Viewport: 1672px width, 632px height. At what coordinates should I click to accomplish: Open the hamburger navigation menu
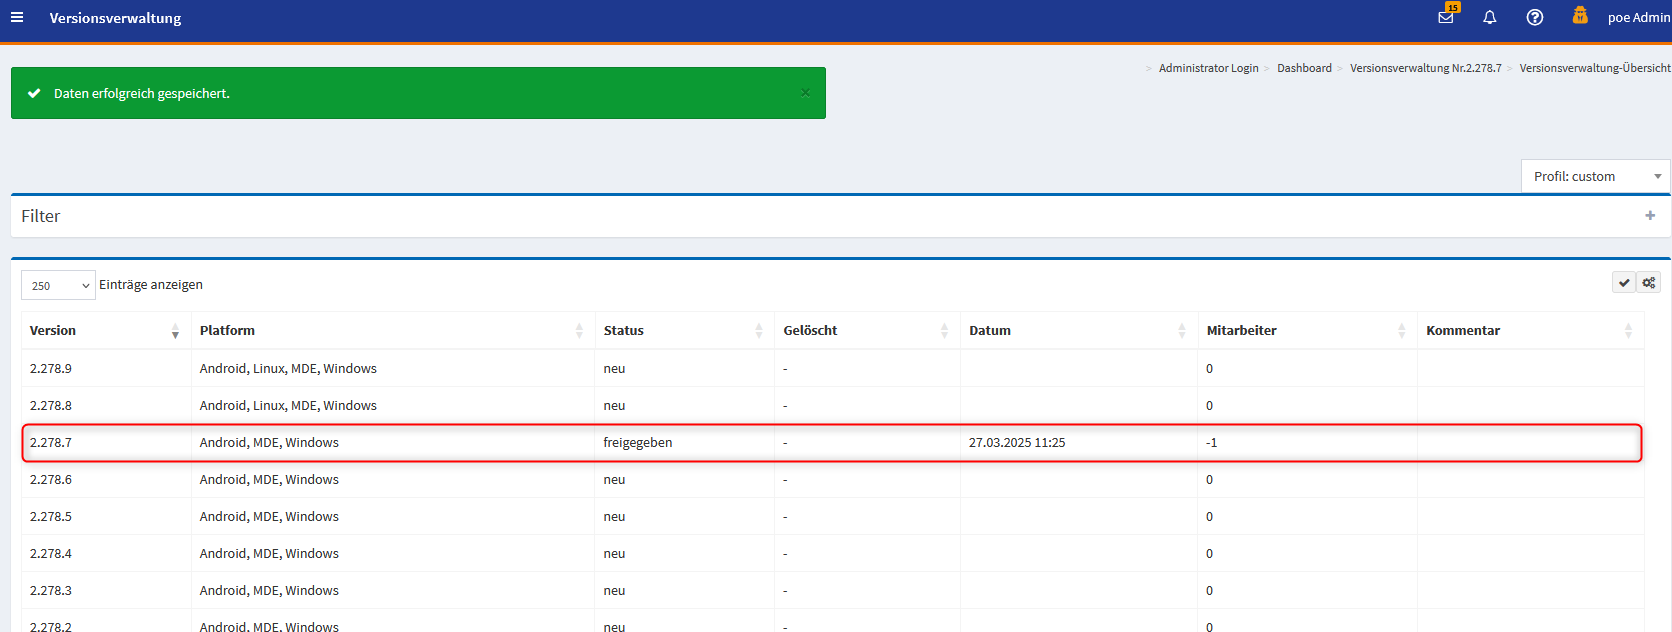coord(17,18)
